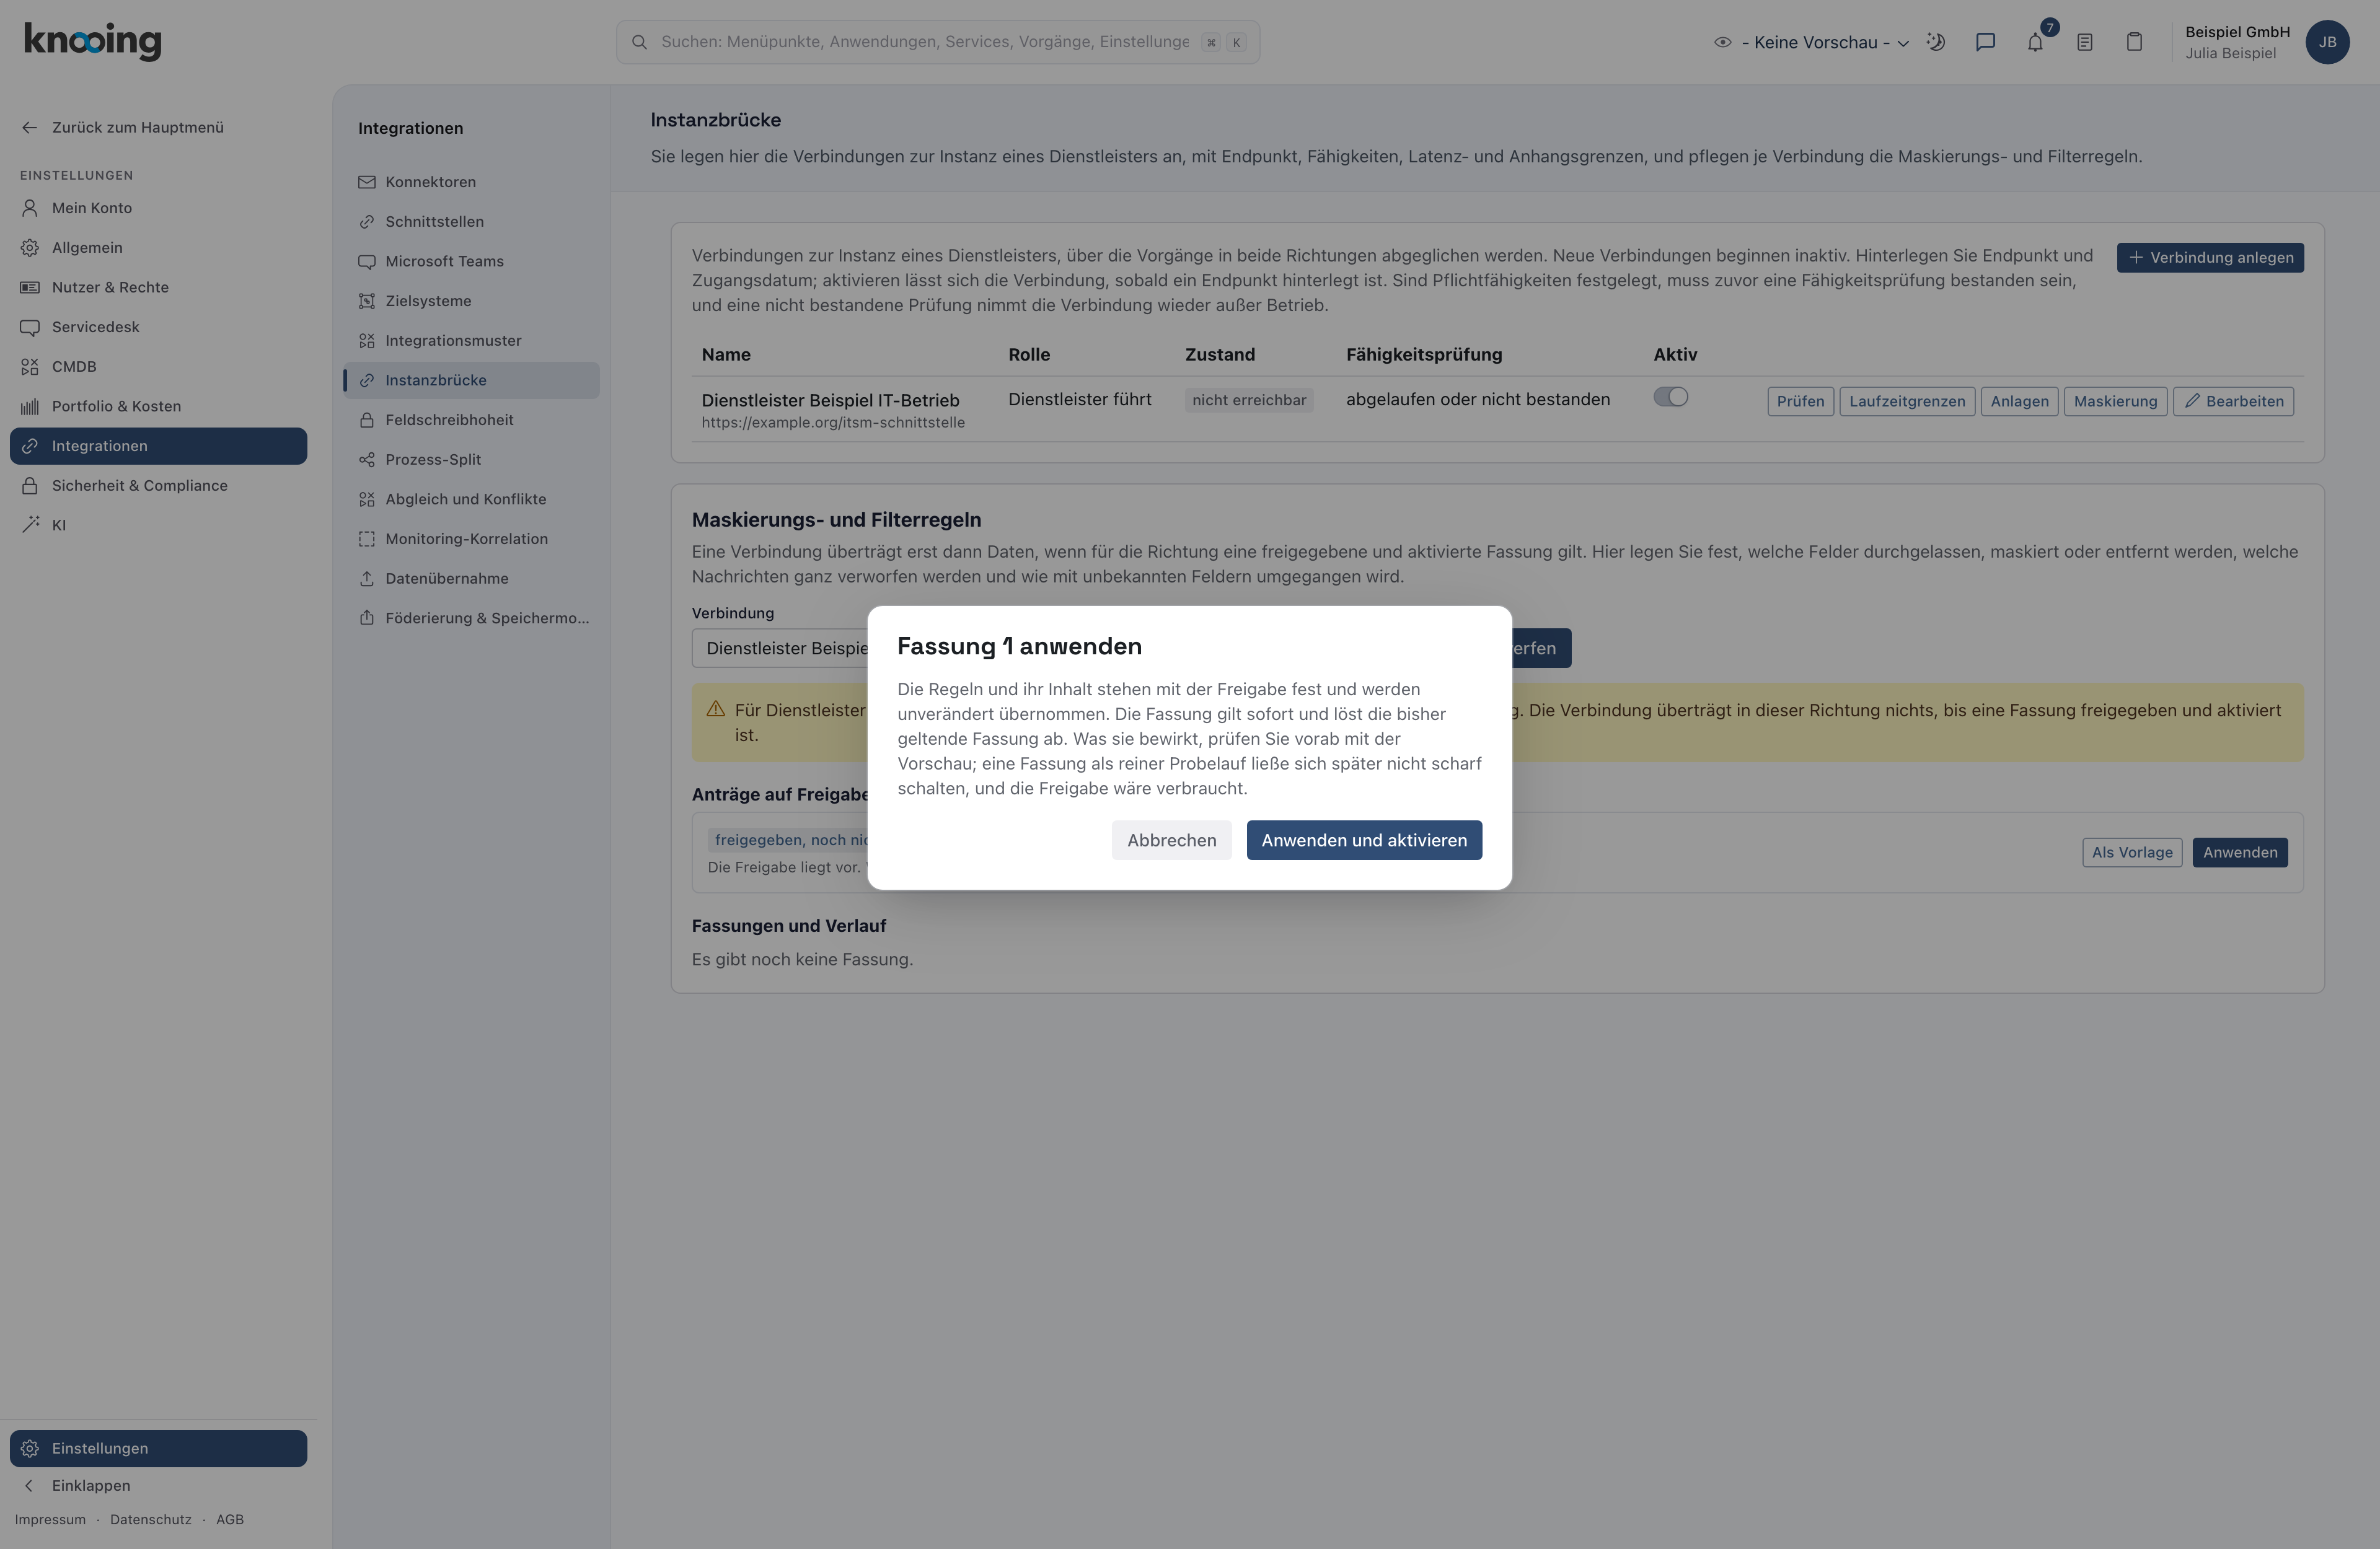The width and height of the screenshot is (2380, 1549).
Task: Select Integrationsmuster entry
Action: [471, 341]
